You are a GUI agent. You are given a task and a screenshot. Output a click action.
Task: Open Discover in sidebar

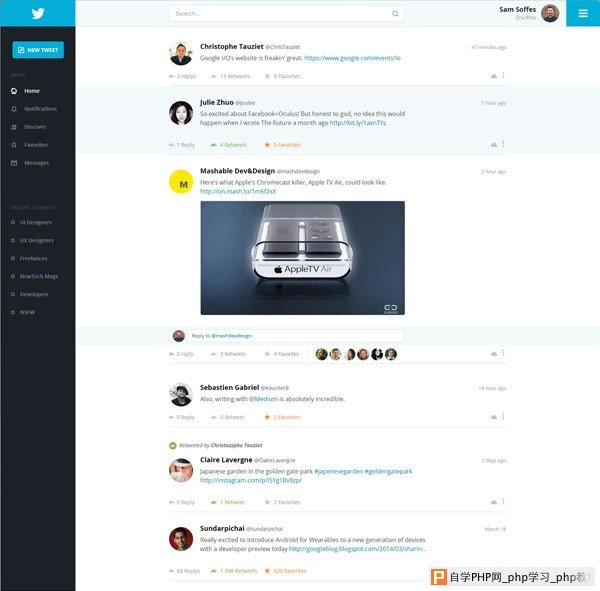pyautogui.click(x=29, y=127)
